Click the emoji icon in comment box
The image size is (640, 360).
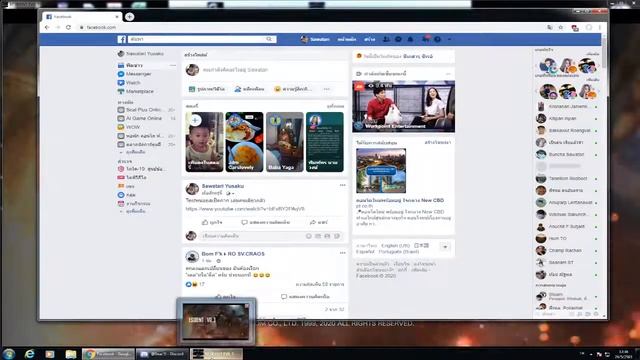pos(309,236)
